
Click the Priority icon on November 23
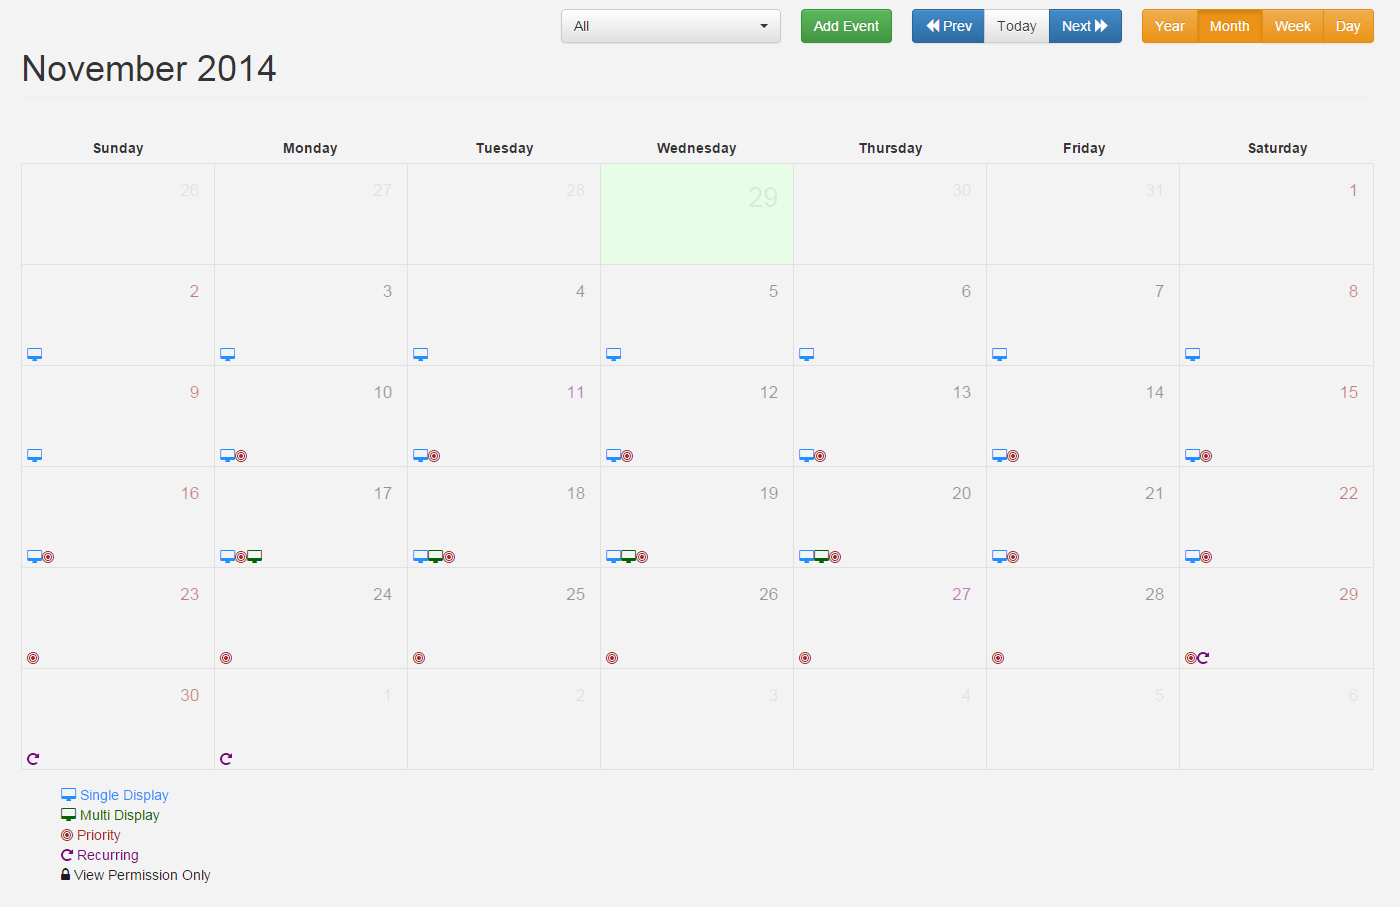33,657
